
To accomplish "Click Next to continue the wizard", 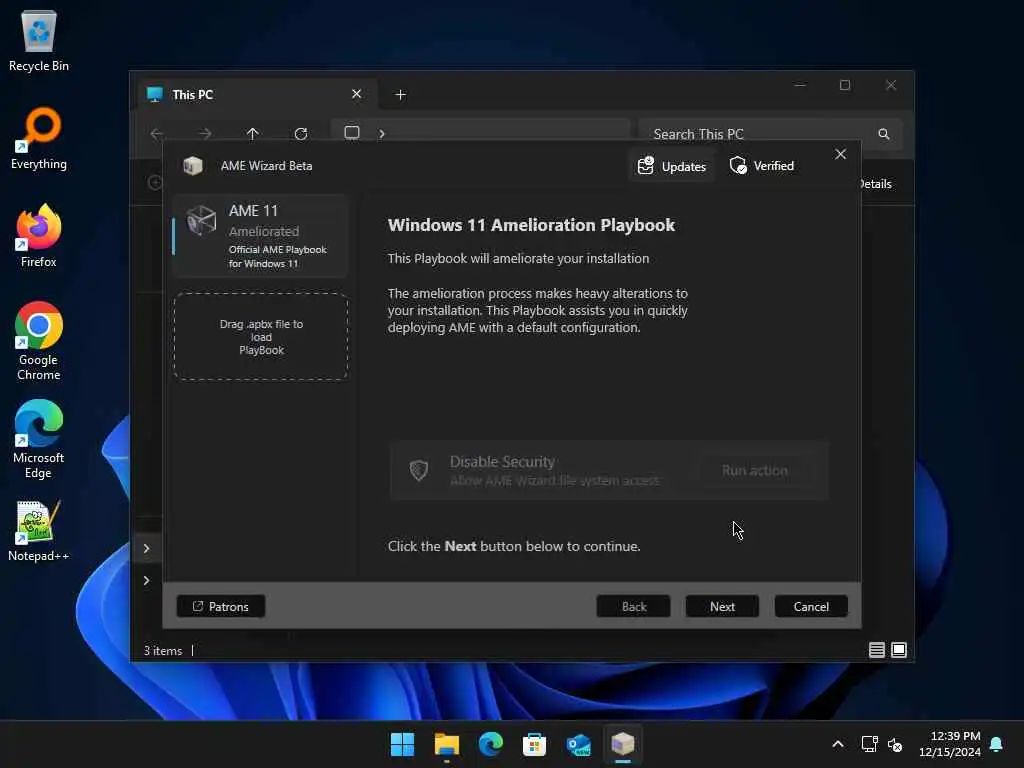I will pyautogui.click(x=722, y=607).
